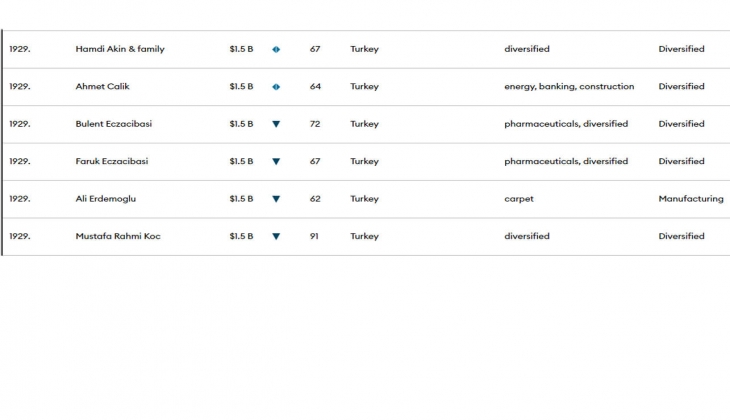
Task: Click the decline arrow for Mustafa Rahmi Koc
Action: (276, 237)
